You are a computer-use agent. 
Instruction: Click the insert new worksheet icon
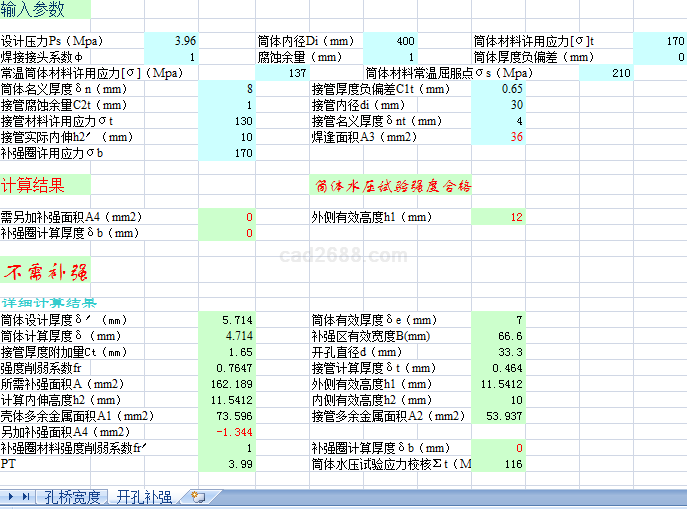198,497
